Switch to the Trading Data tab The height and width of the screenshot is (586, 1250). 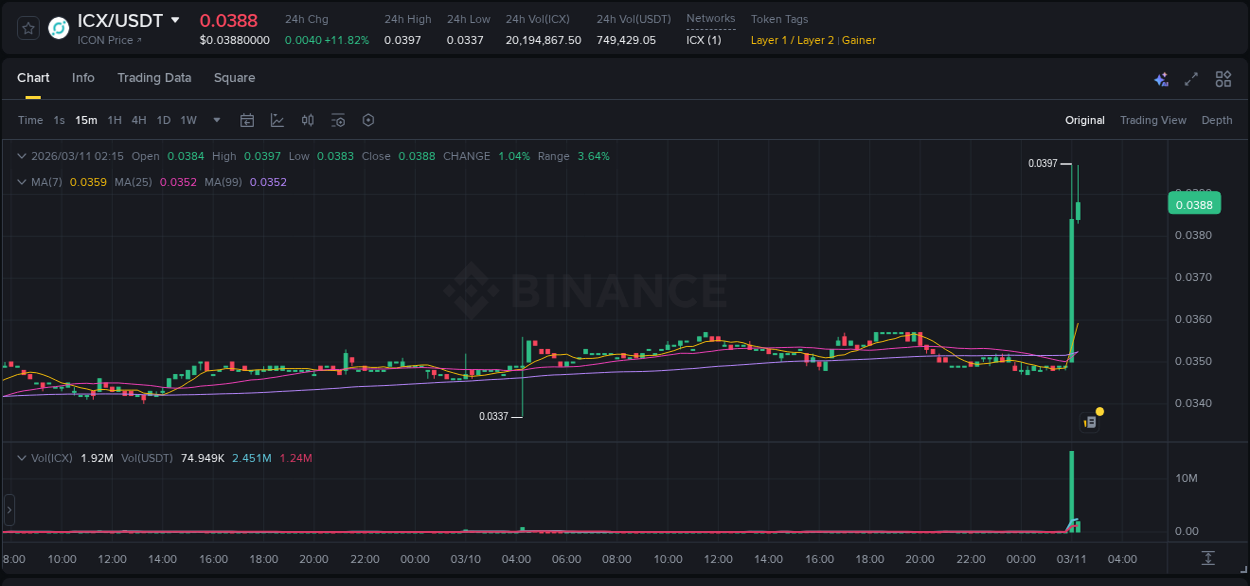pyautogui.click(x=154, y=78)
